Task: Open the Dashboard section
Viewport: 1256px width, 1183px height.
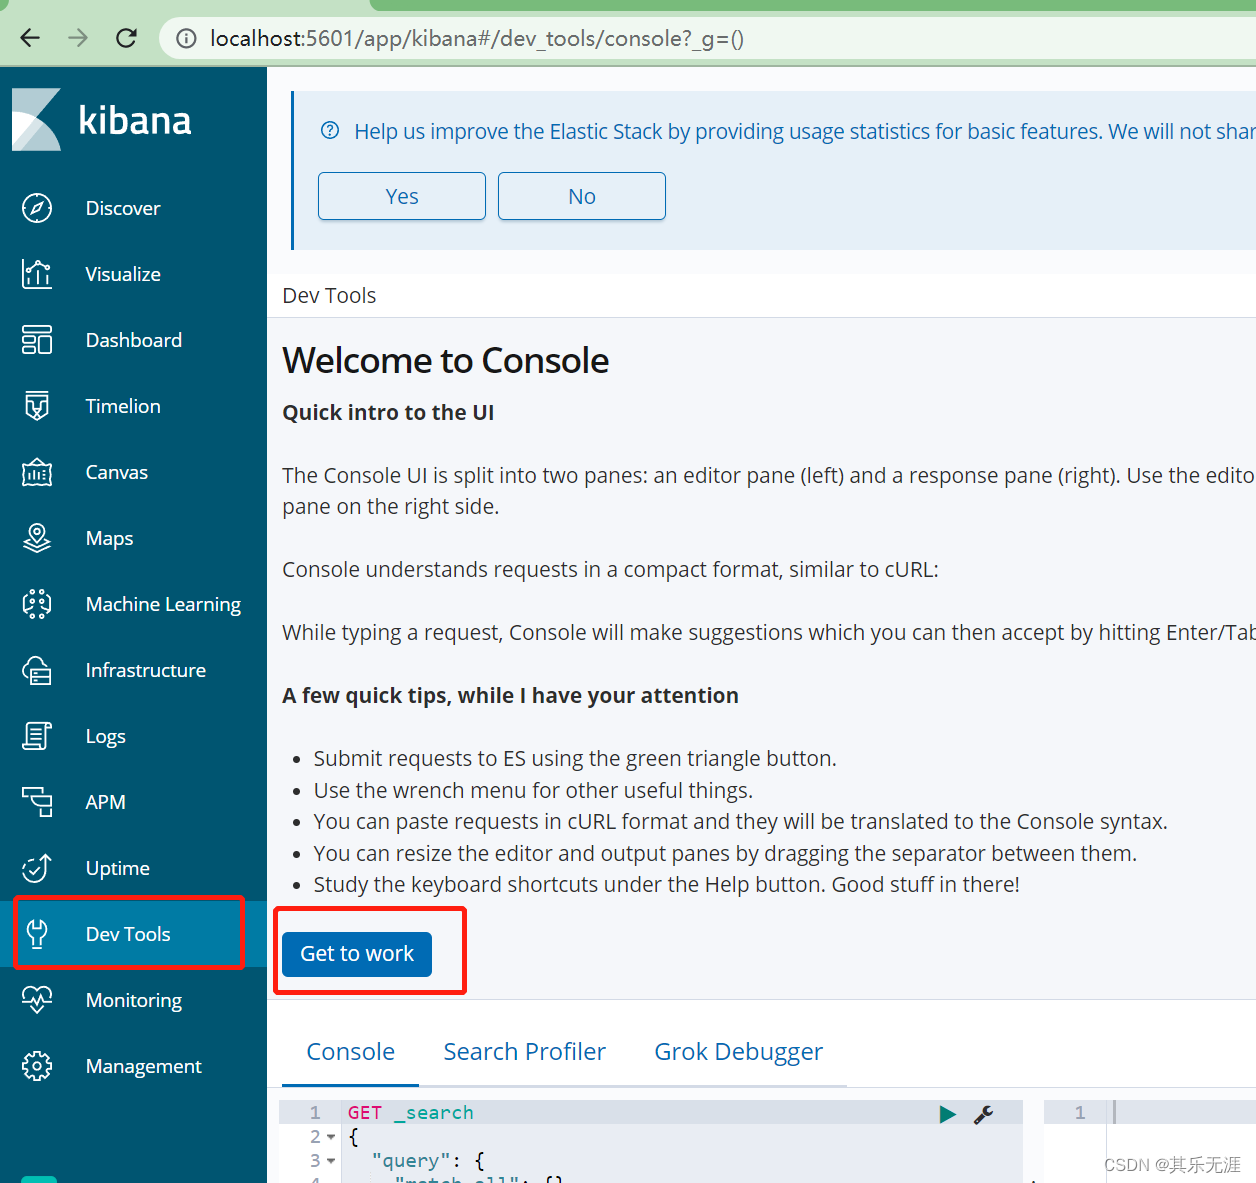Action: [x=36, y=340]
